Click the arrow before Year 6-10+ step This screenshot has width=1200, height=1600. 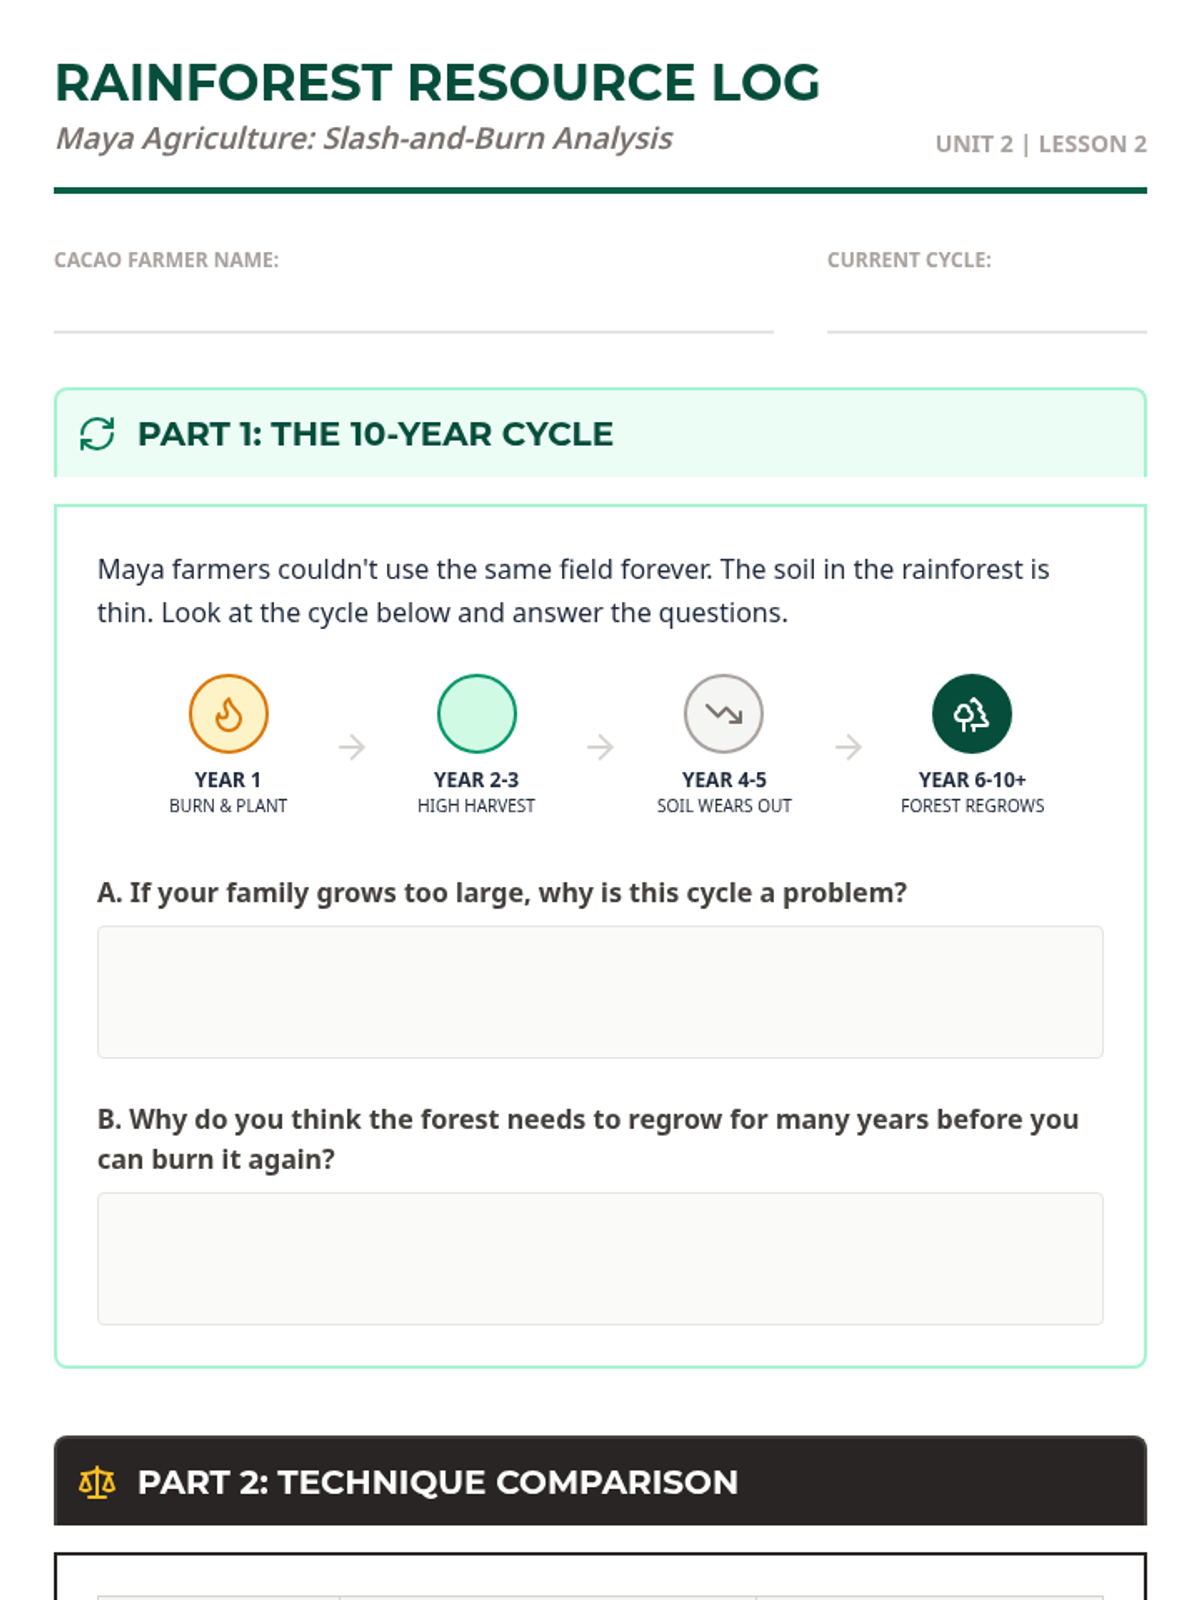[848, 747]
